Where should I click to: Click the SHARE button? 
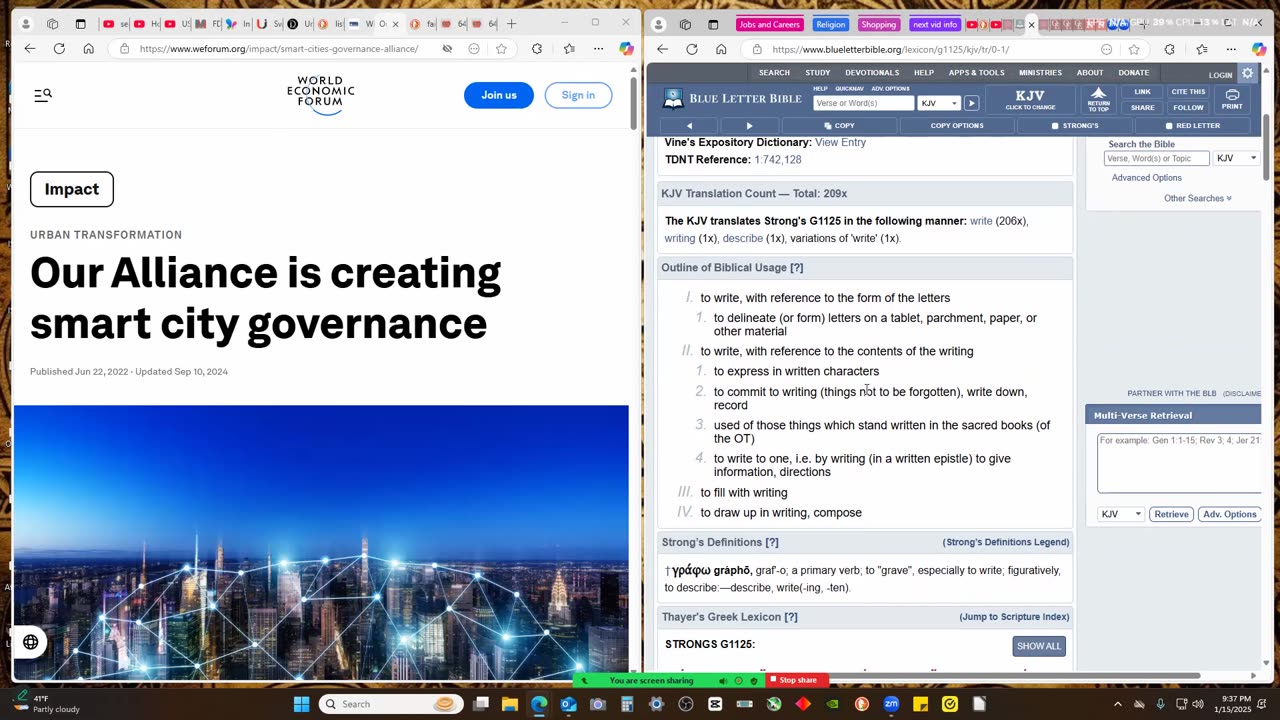click(1142, 107)
